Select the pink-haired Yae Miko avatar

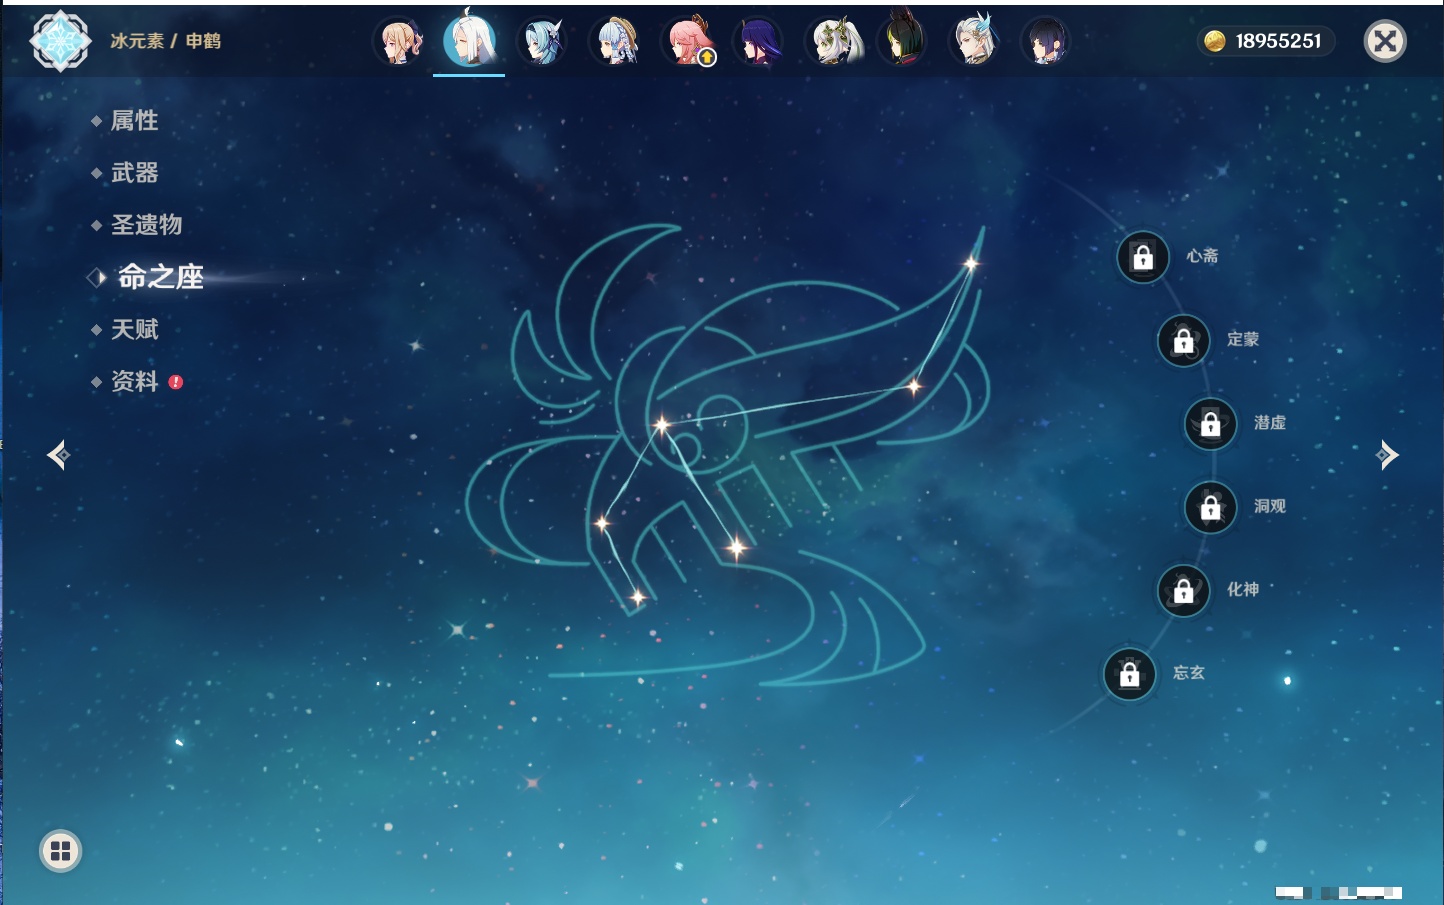(689, 42)
